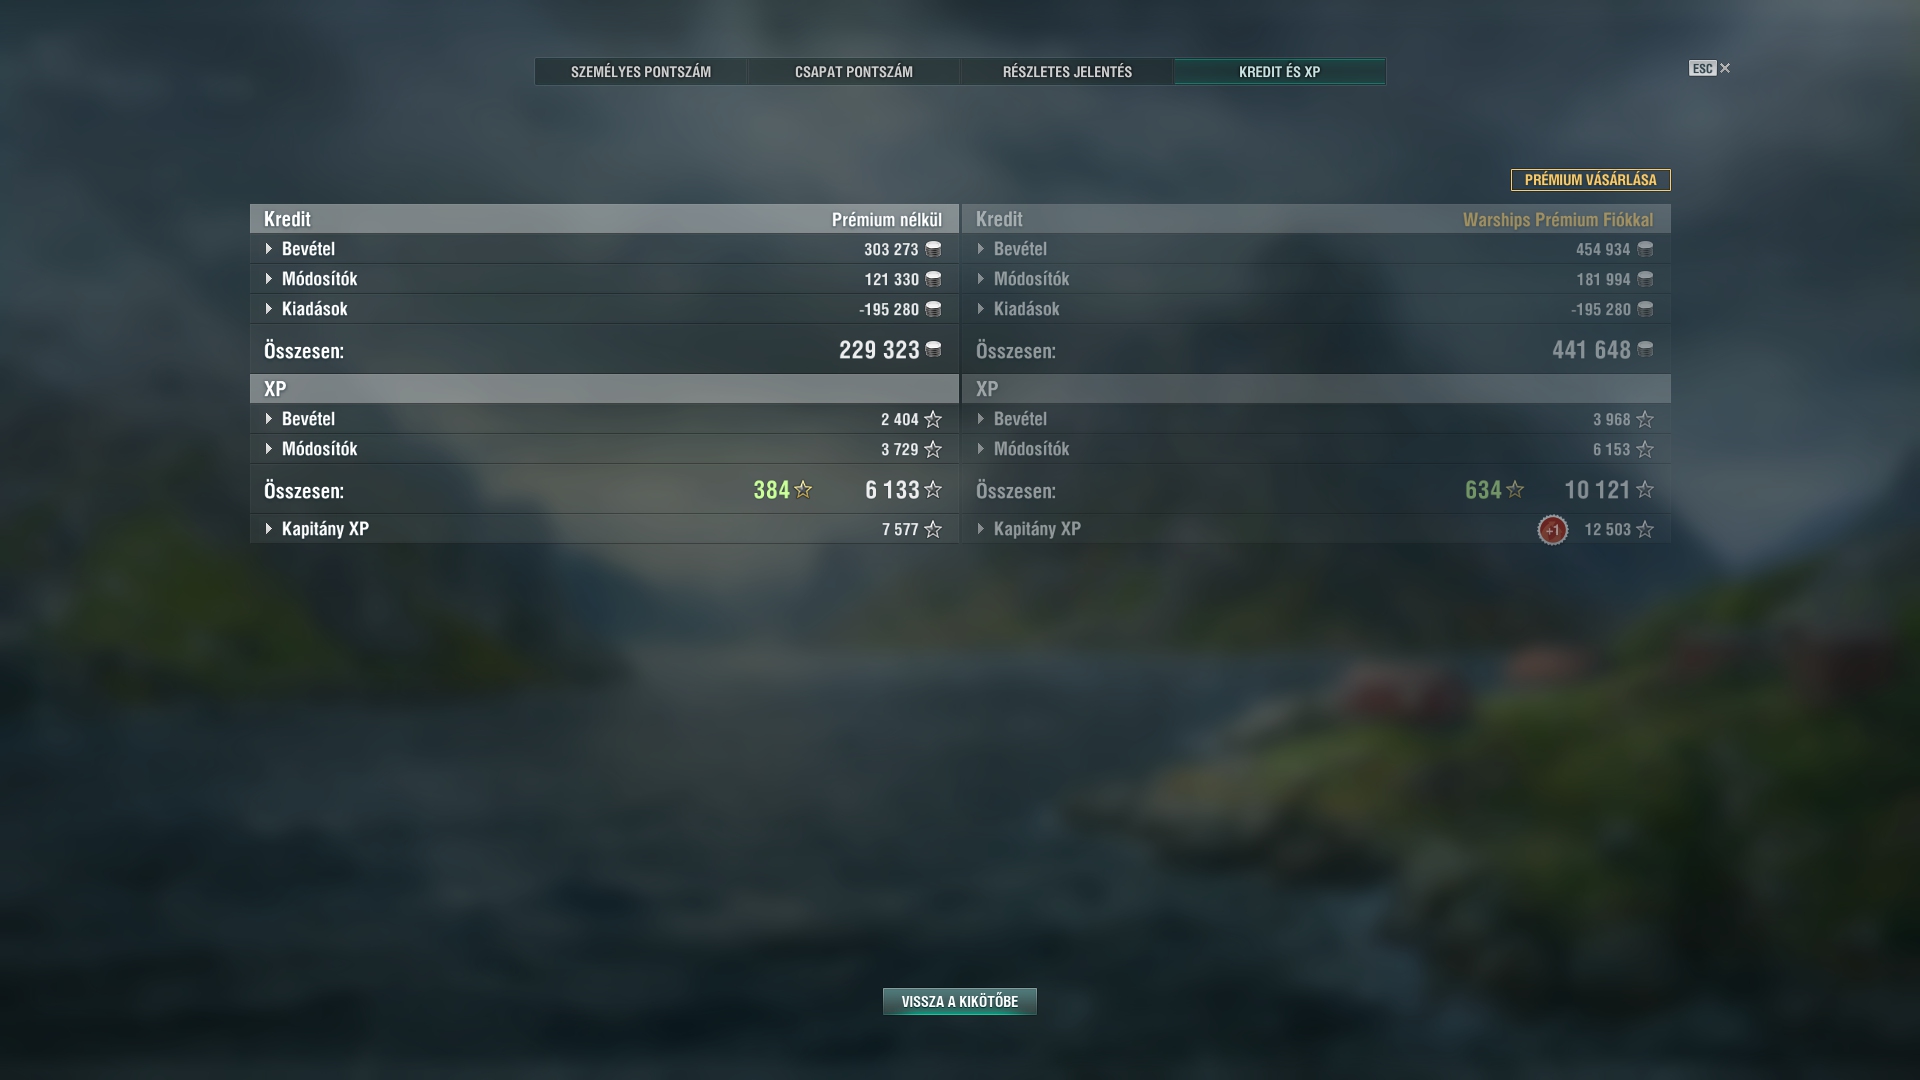Expand premium Kapitány XP row showing 12 503
The width and height of the screenshot is (1920, 1080).
click(x=1316, y=529)
